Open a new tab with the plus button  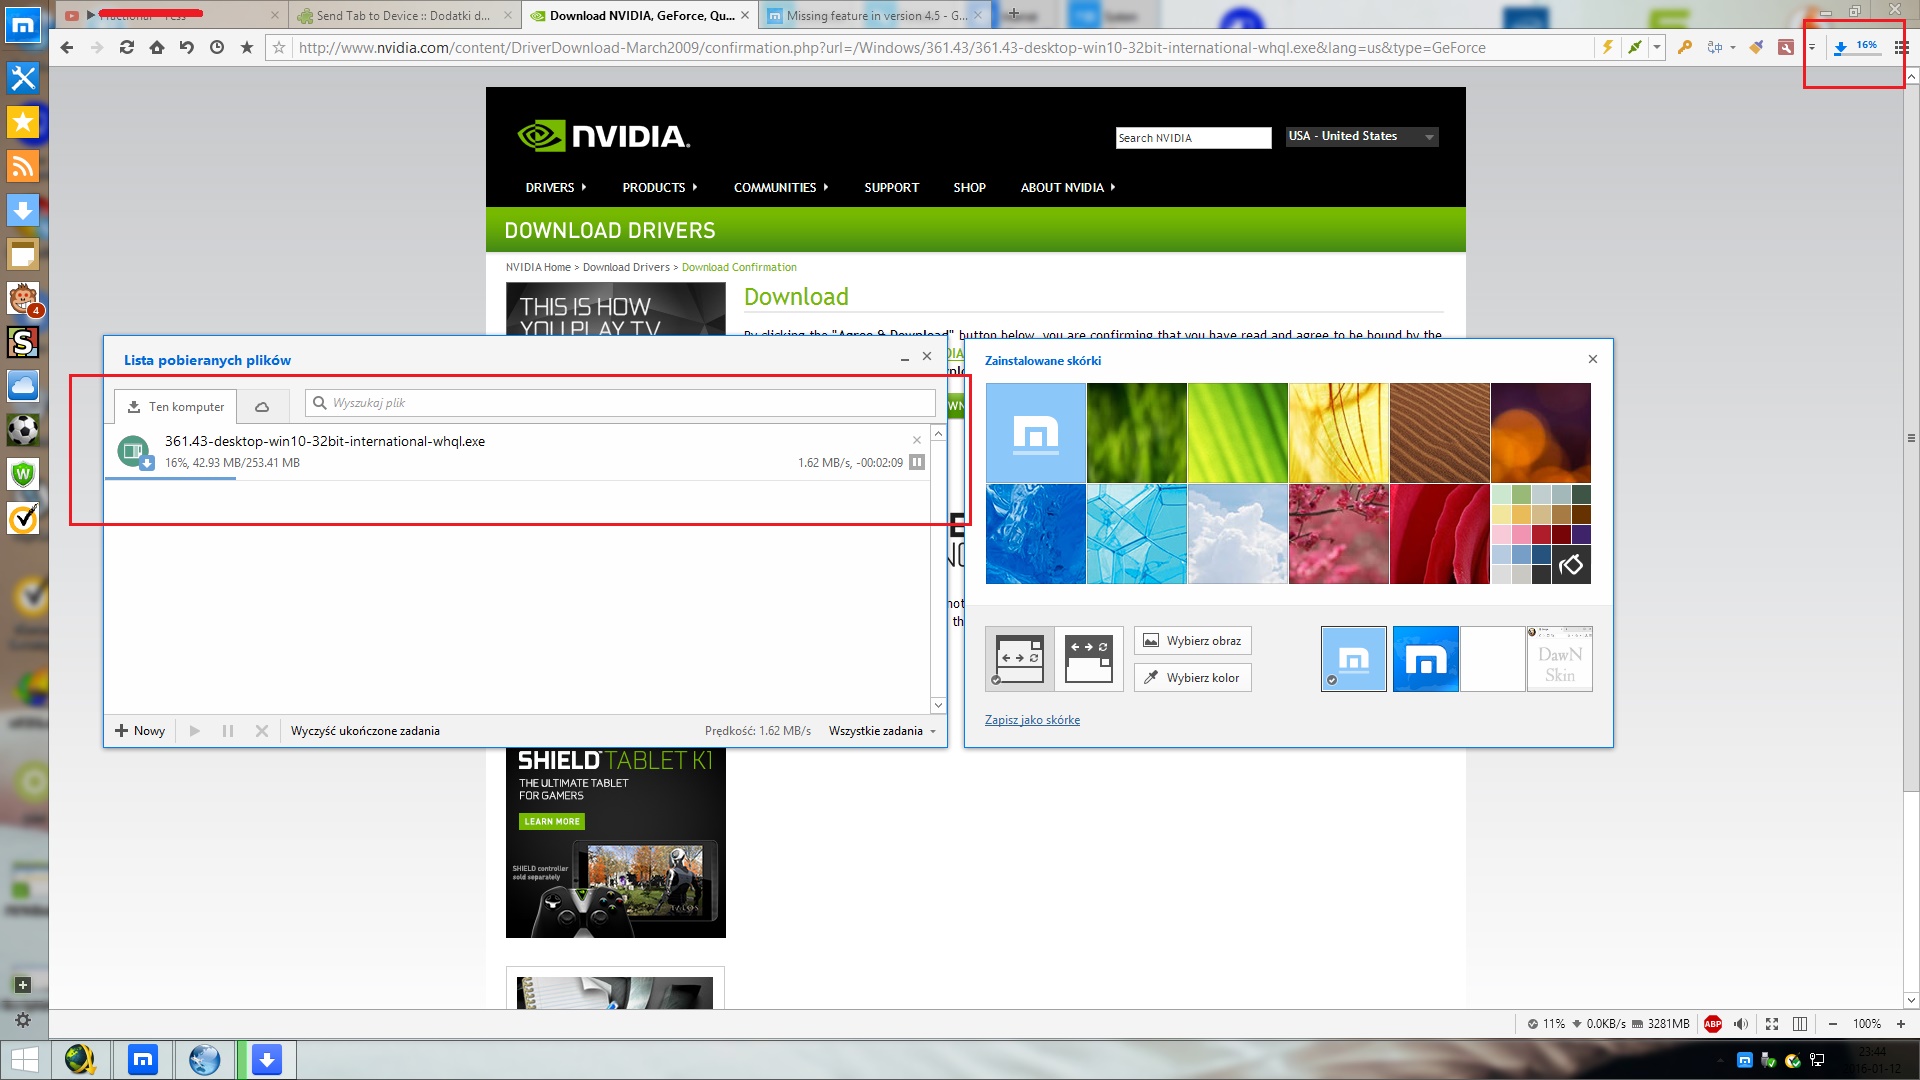pos(1014,14)
